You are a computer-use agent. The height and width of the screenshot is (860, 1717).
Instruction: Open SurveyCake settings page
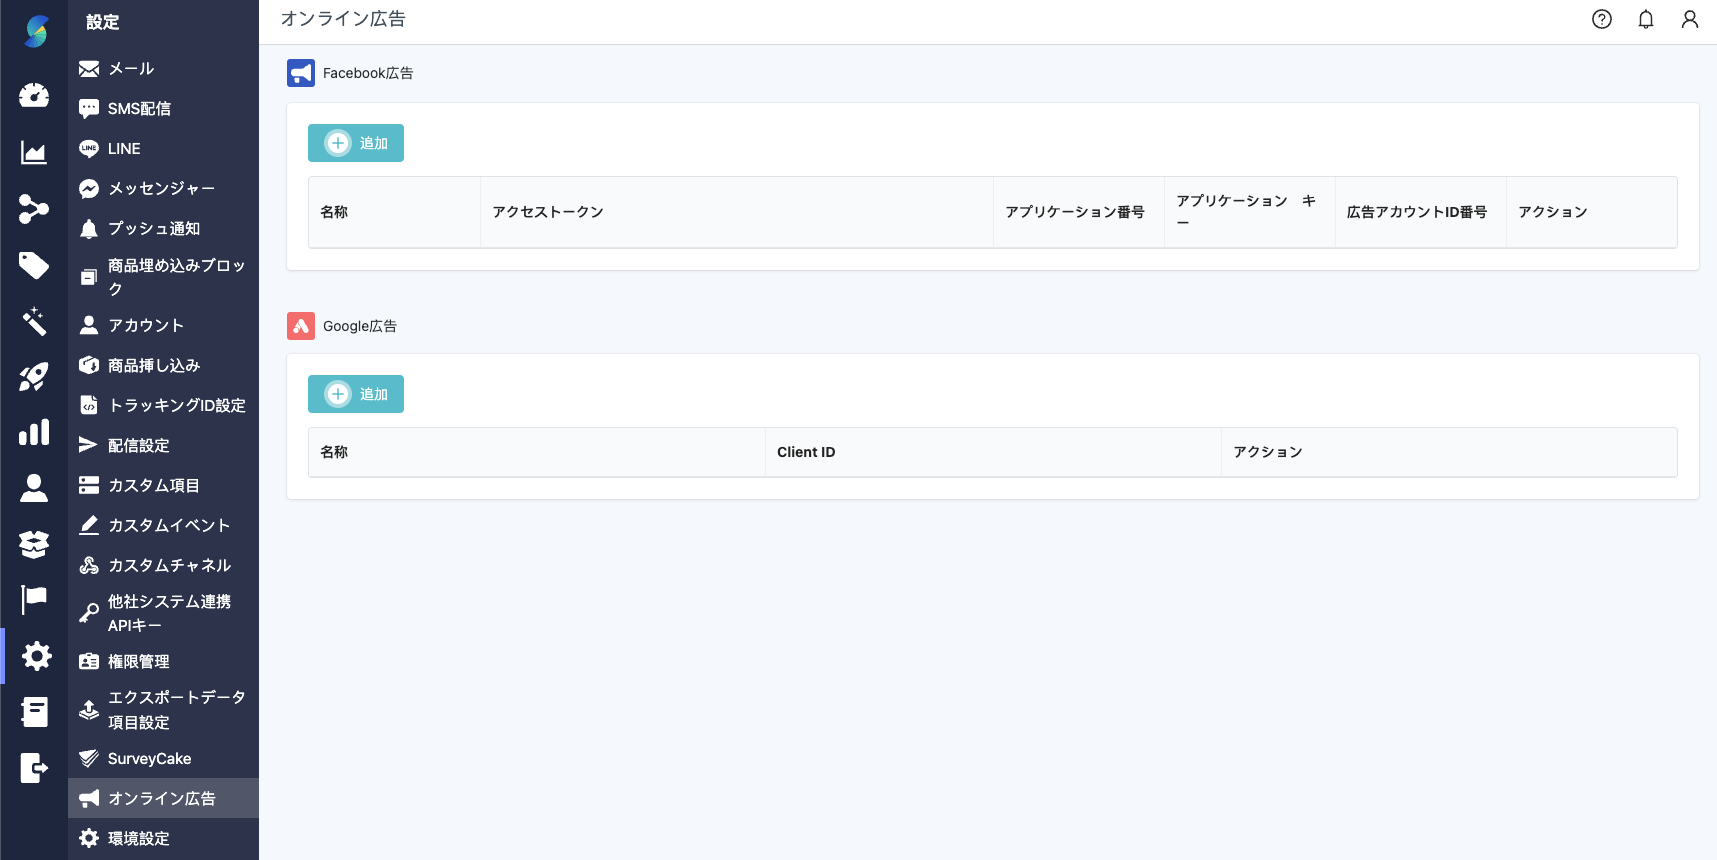point(149,759)
